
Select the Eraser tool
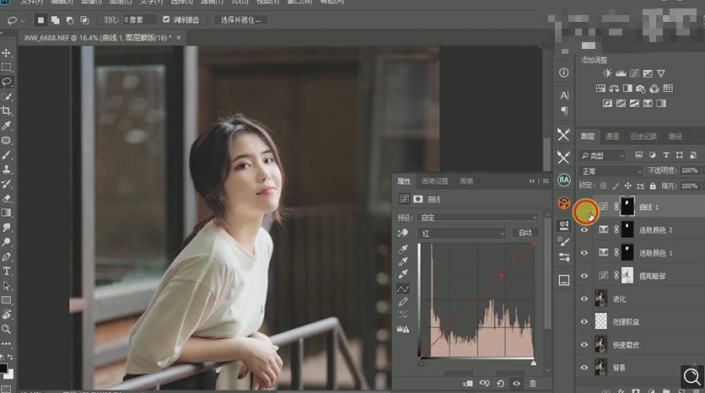6,198
